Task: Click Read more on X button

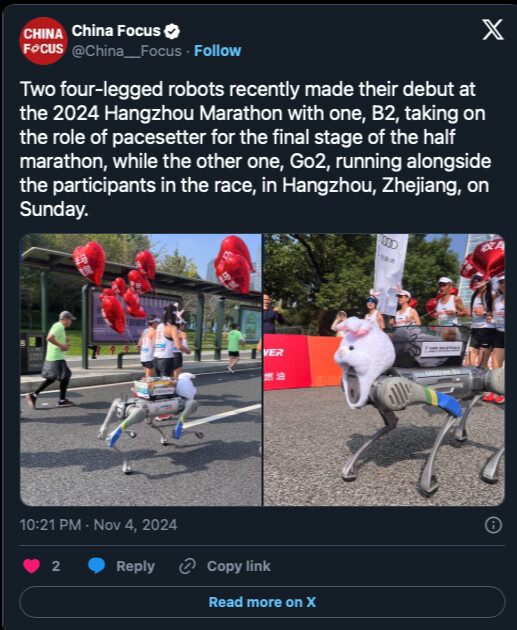Action: tap(262, 602)
